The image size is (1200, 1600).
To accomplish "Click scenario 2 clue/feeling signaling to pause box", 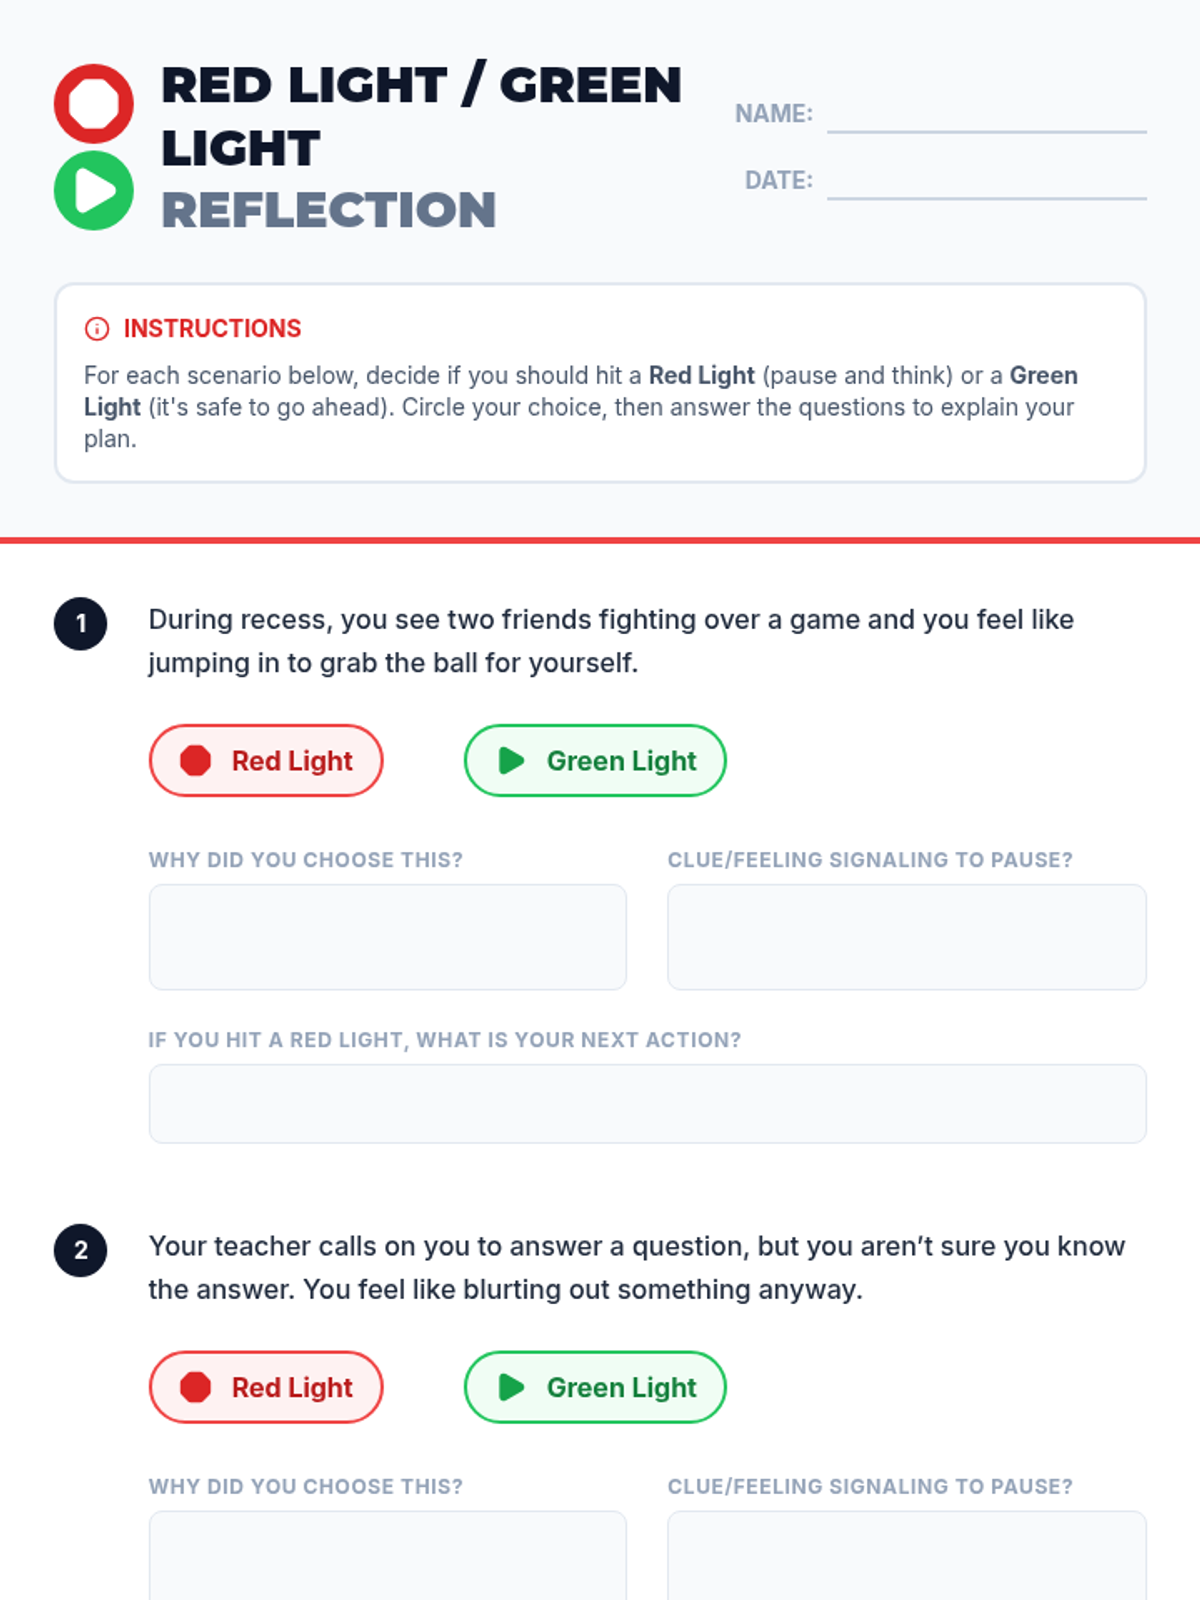I will (906, 1555).
